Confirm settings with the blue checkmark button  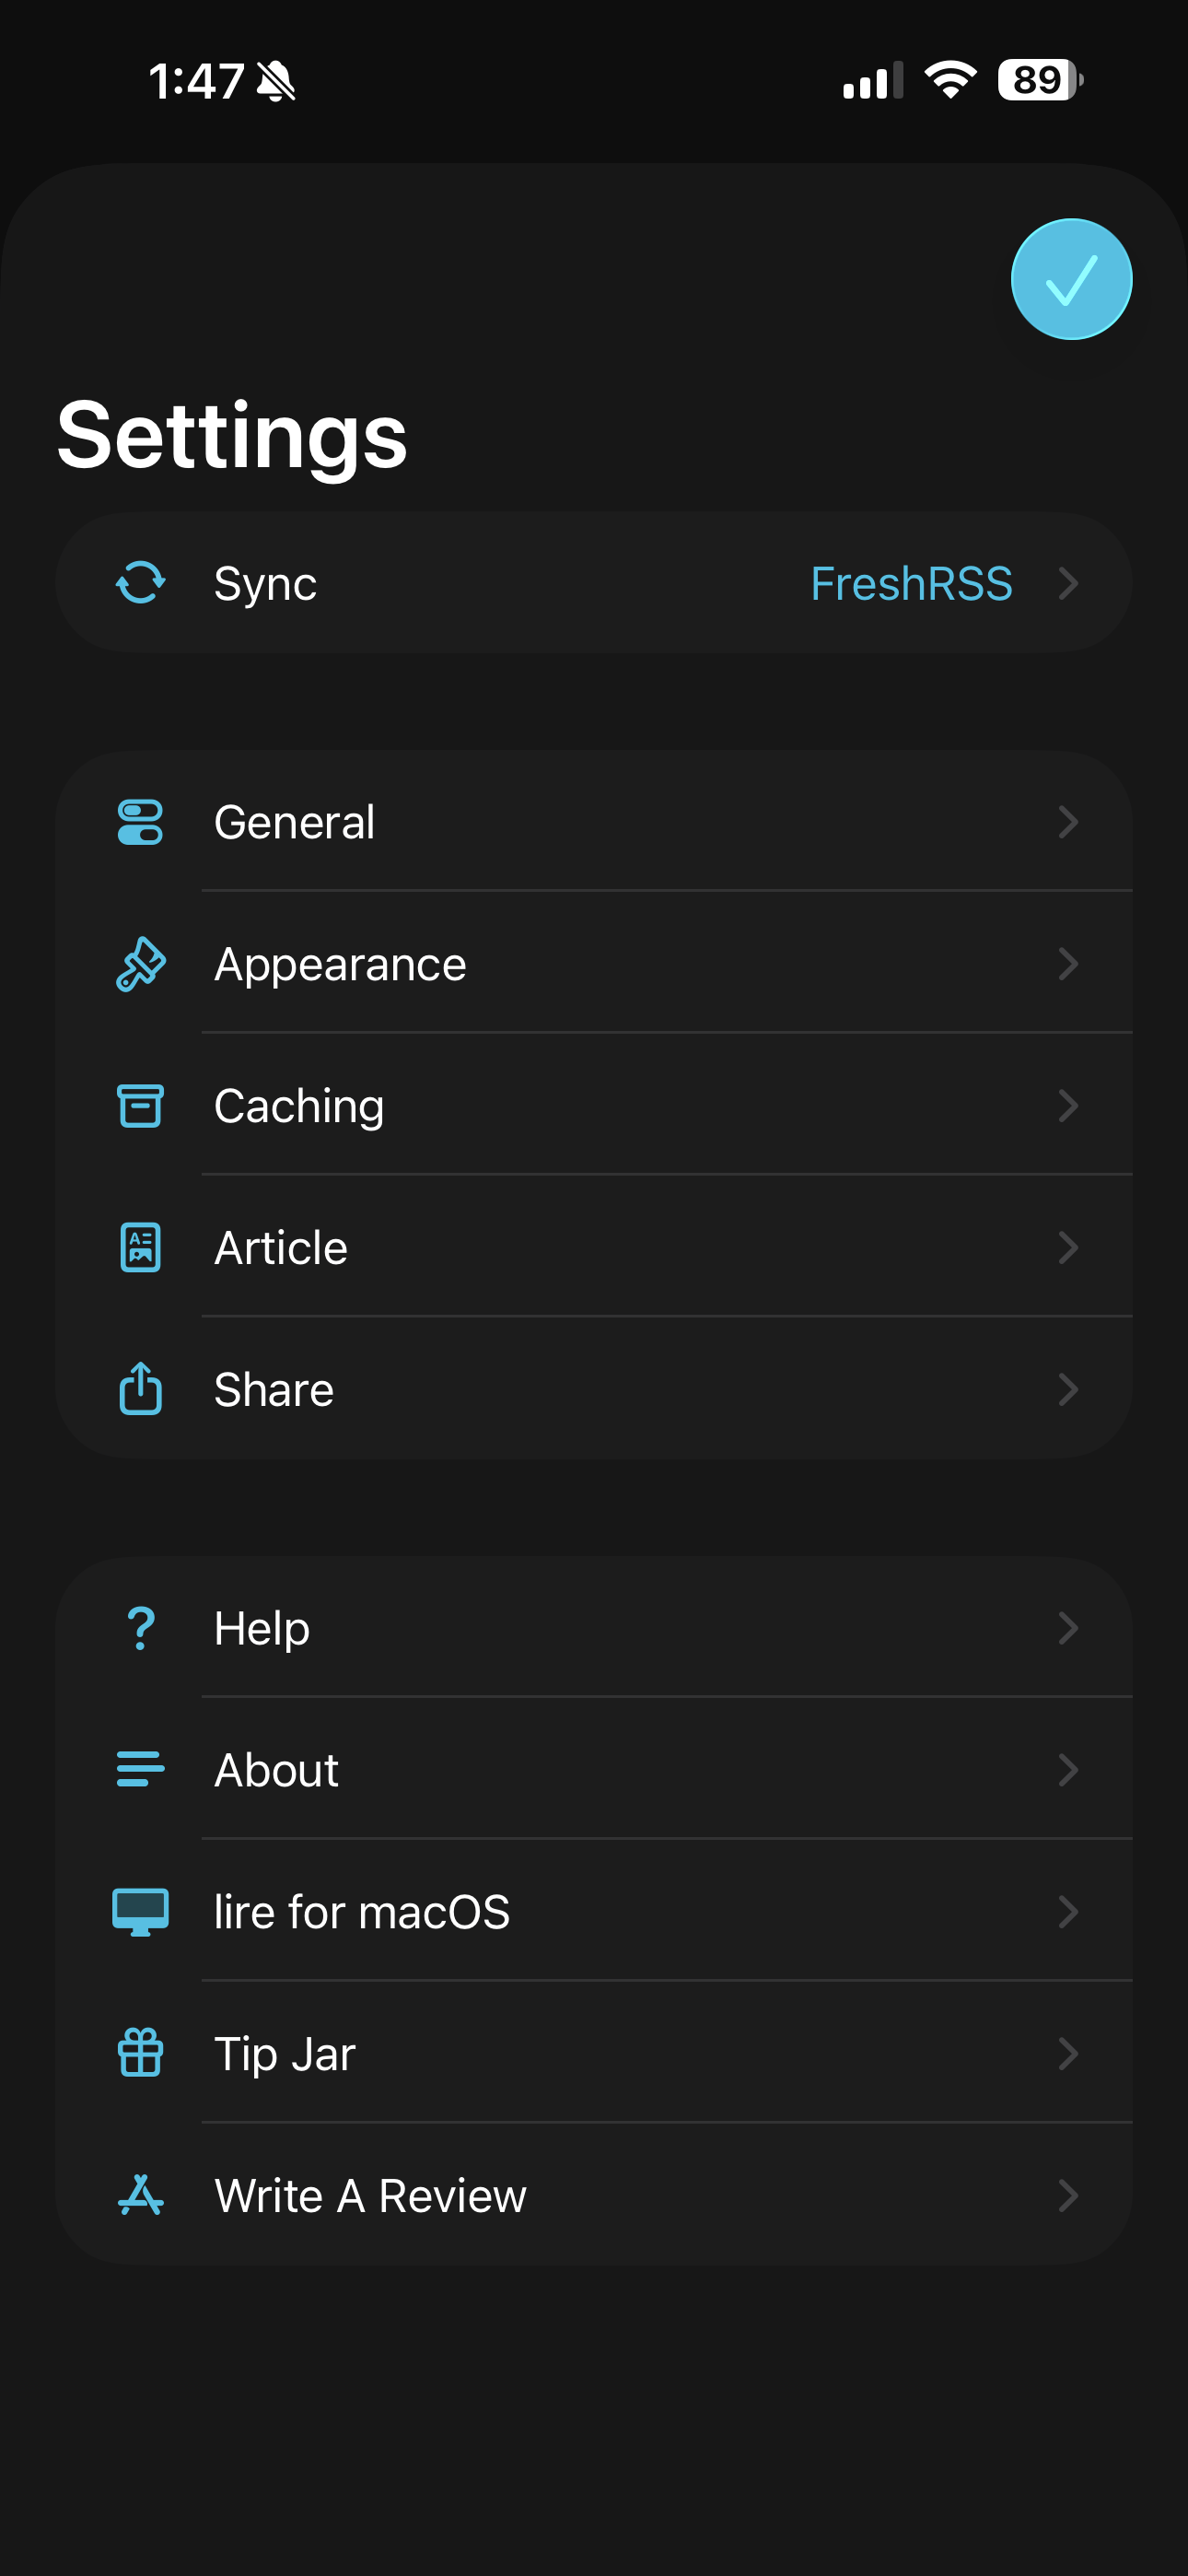coord(1071,279)
